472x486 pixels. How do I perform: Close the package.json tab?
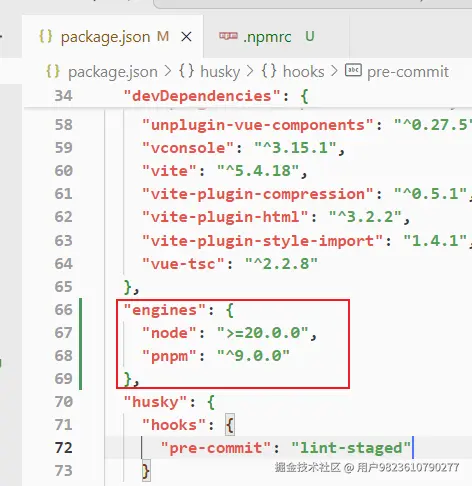[186, 37]
